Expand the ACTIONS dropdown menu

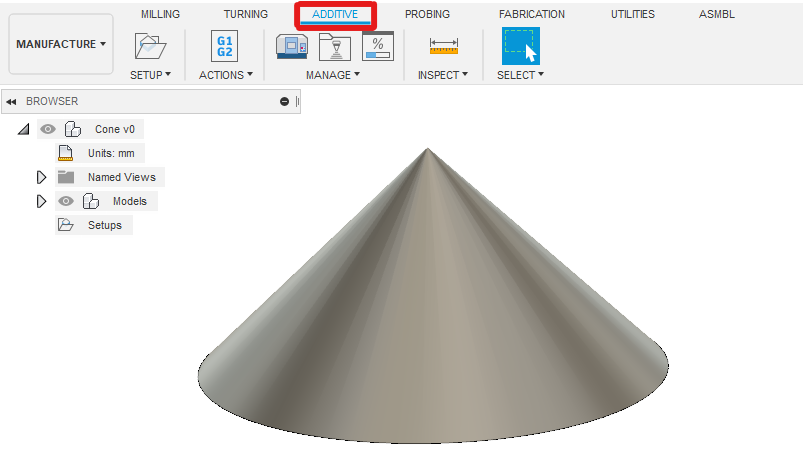(x=226, y=75)
